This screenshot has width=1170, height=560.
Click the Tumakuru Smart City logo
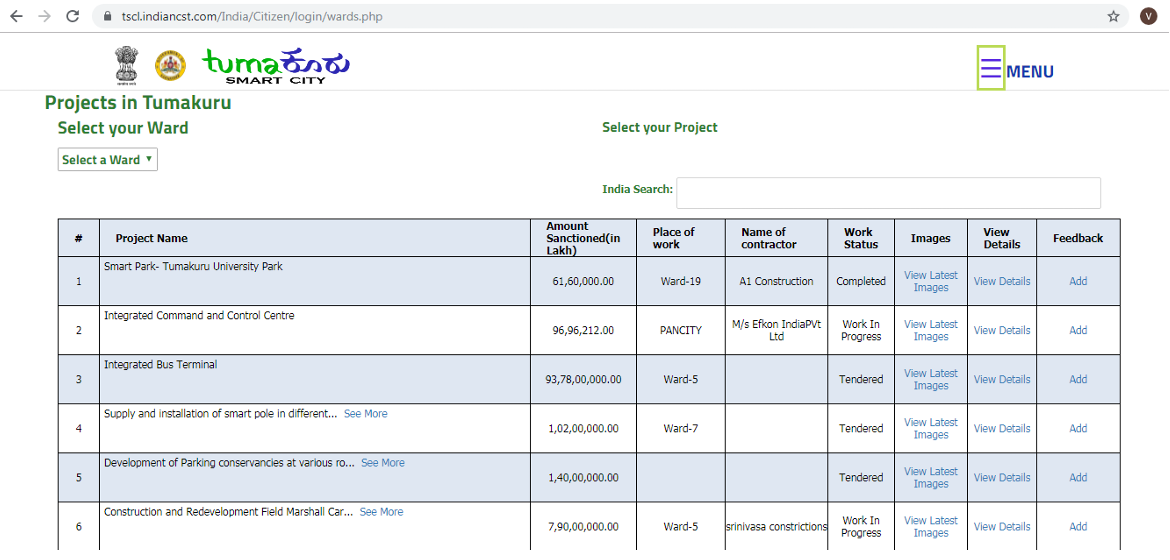276,66
